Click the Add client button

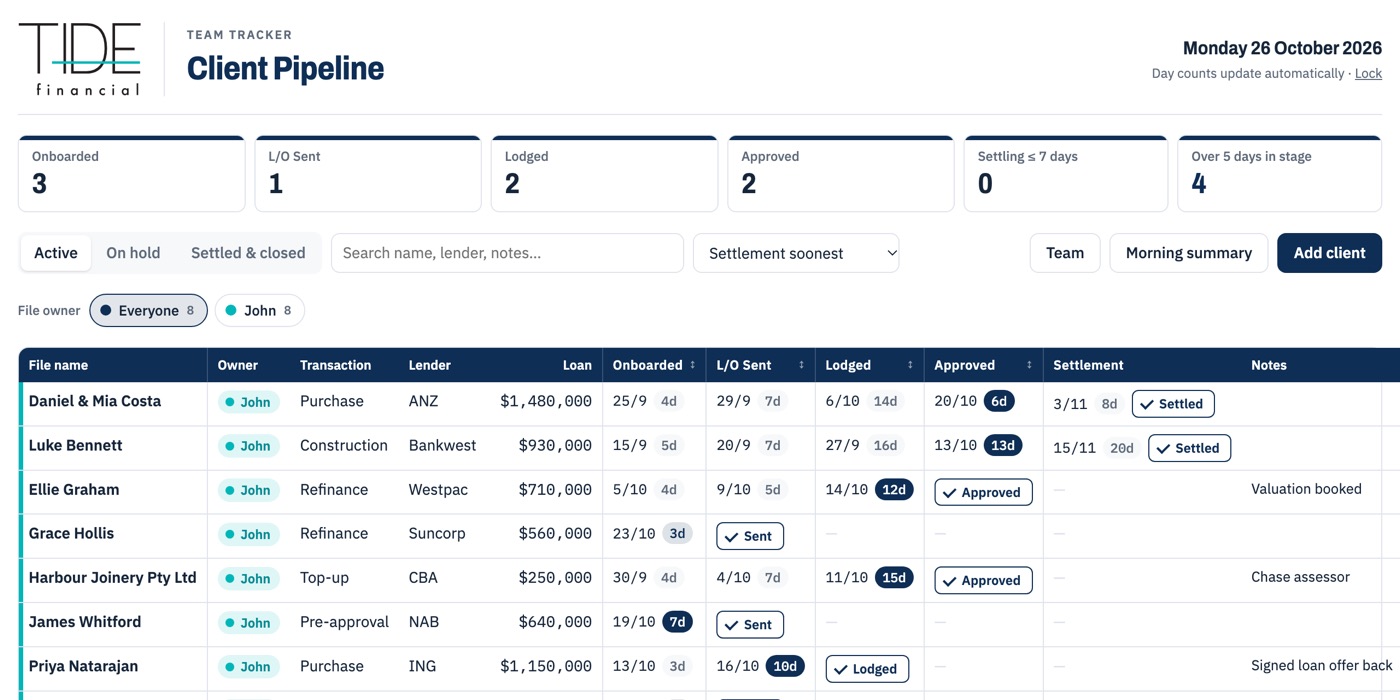pos(1329,253)
